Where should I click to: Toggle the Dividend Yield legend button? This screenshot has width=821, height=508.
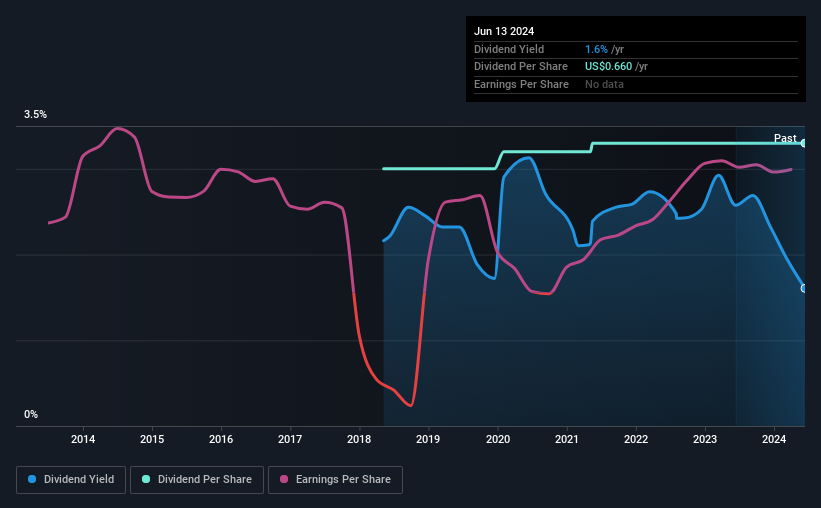tap(71, 480)
